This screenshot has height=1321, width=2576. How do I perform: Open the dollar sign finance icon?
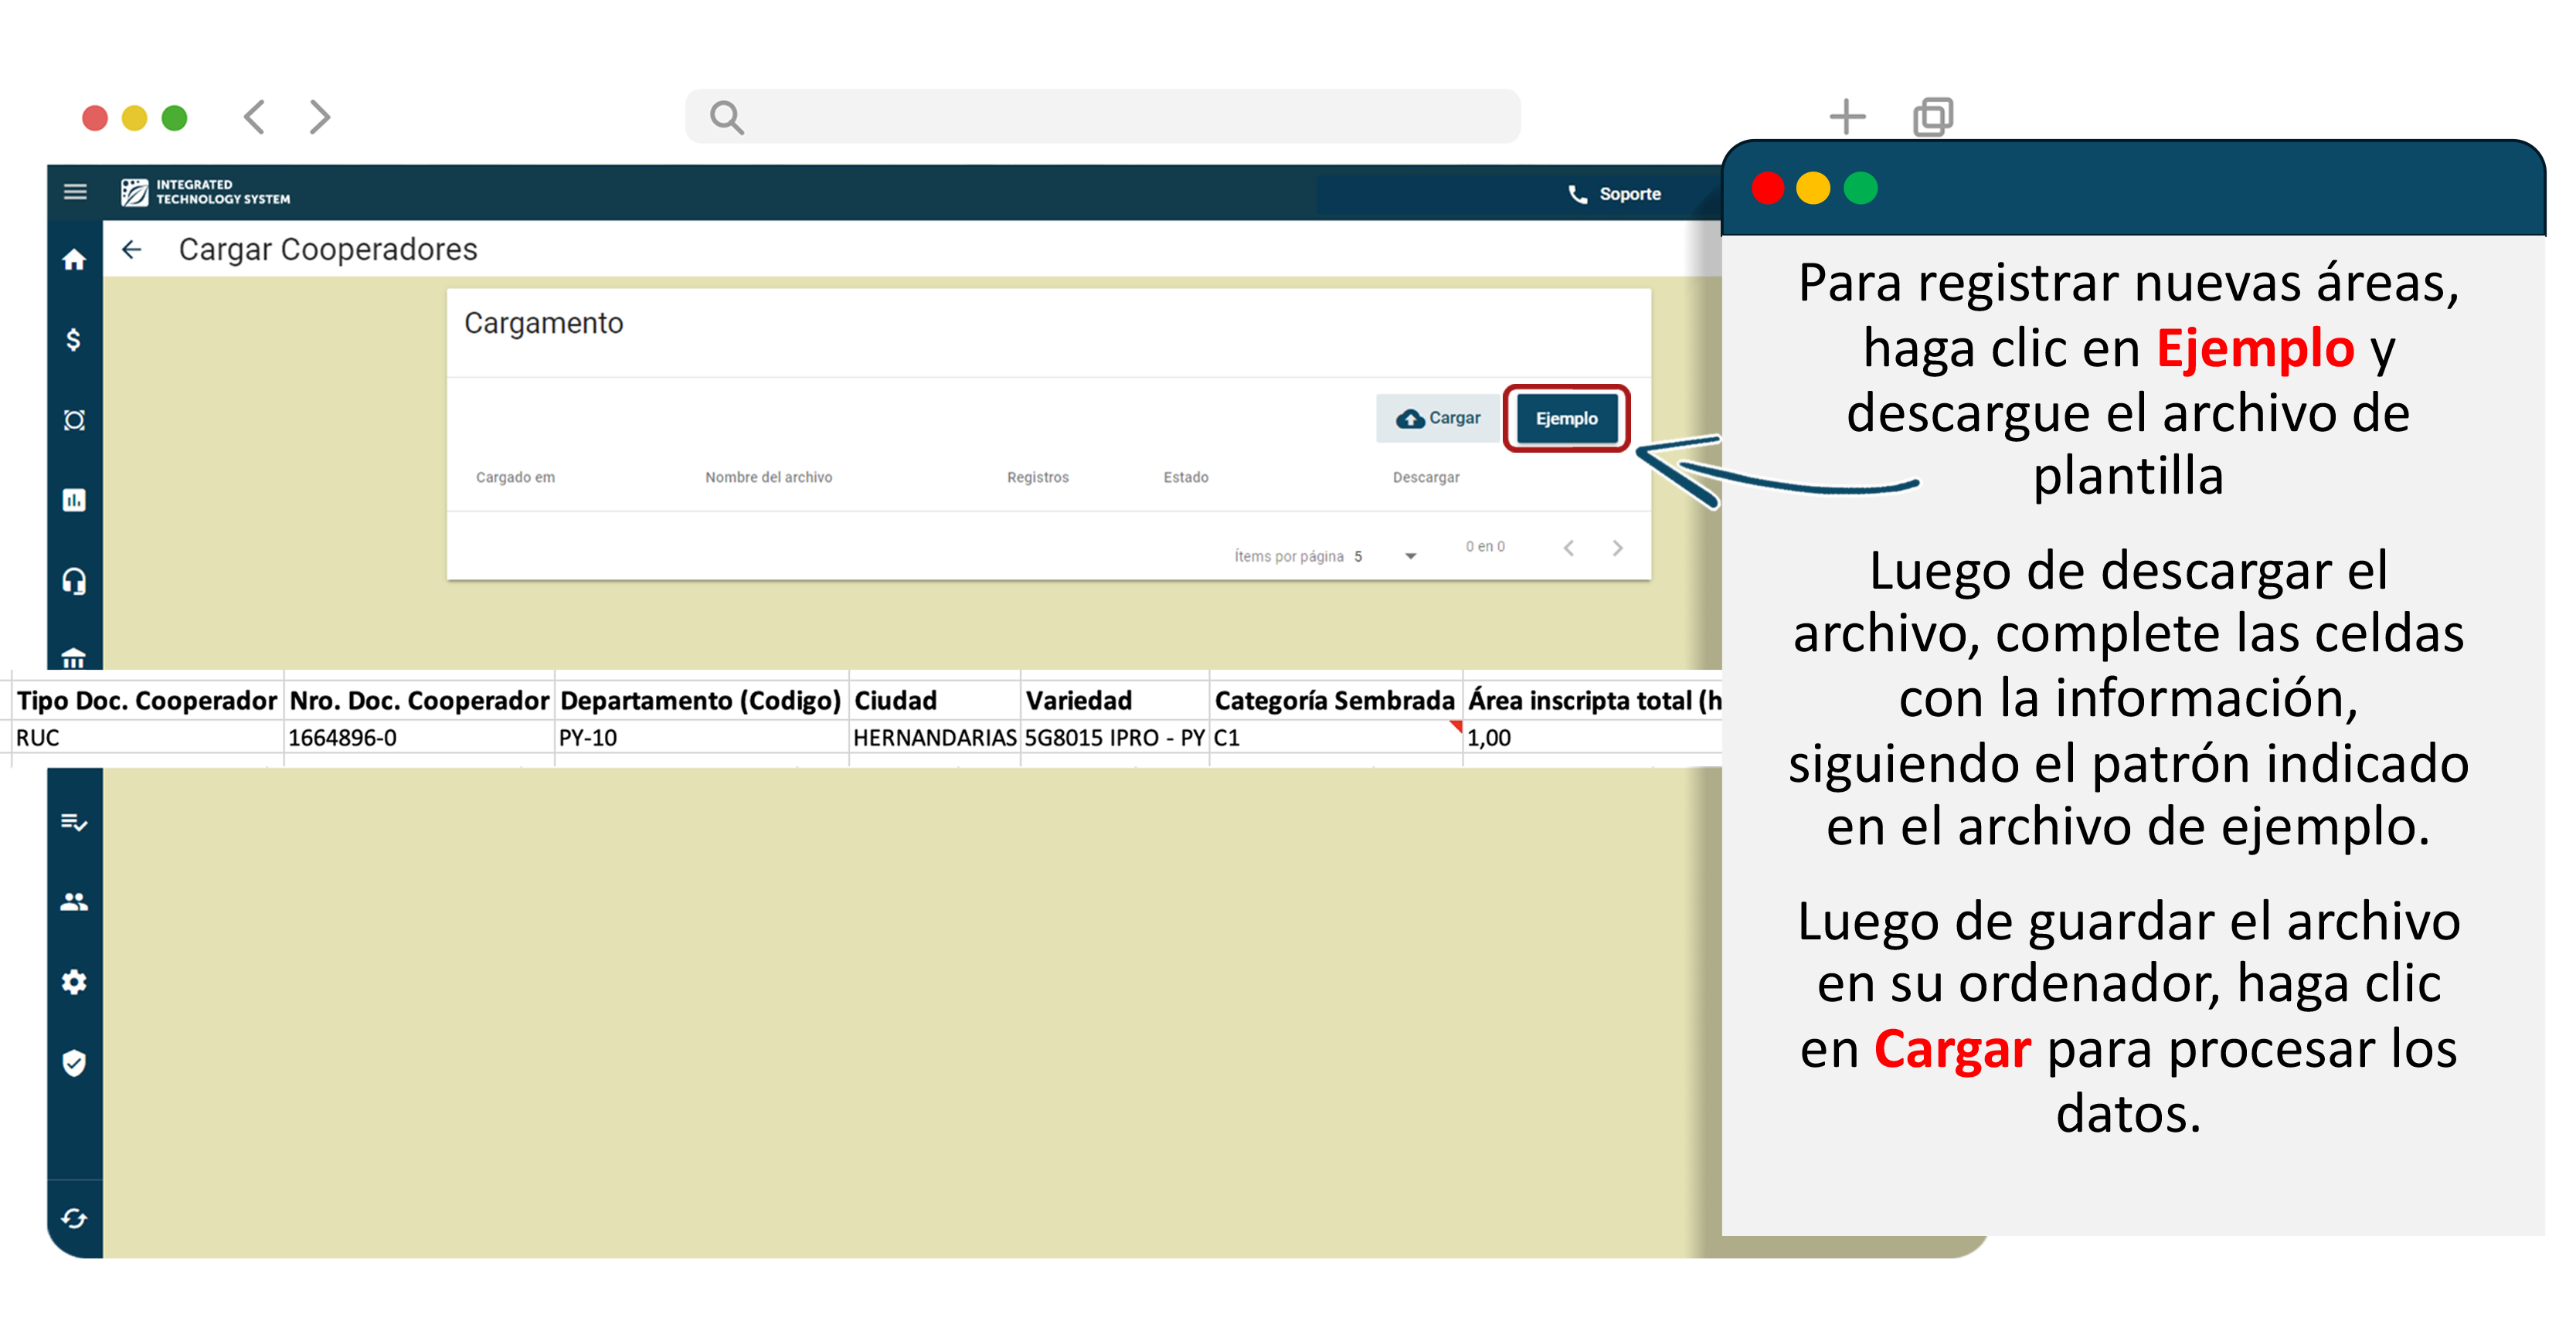(74, 340)
